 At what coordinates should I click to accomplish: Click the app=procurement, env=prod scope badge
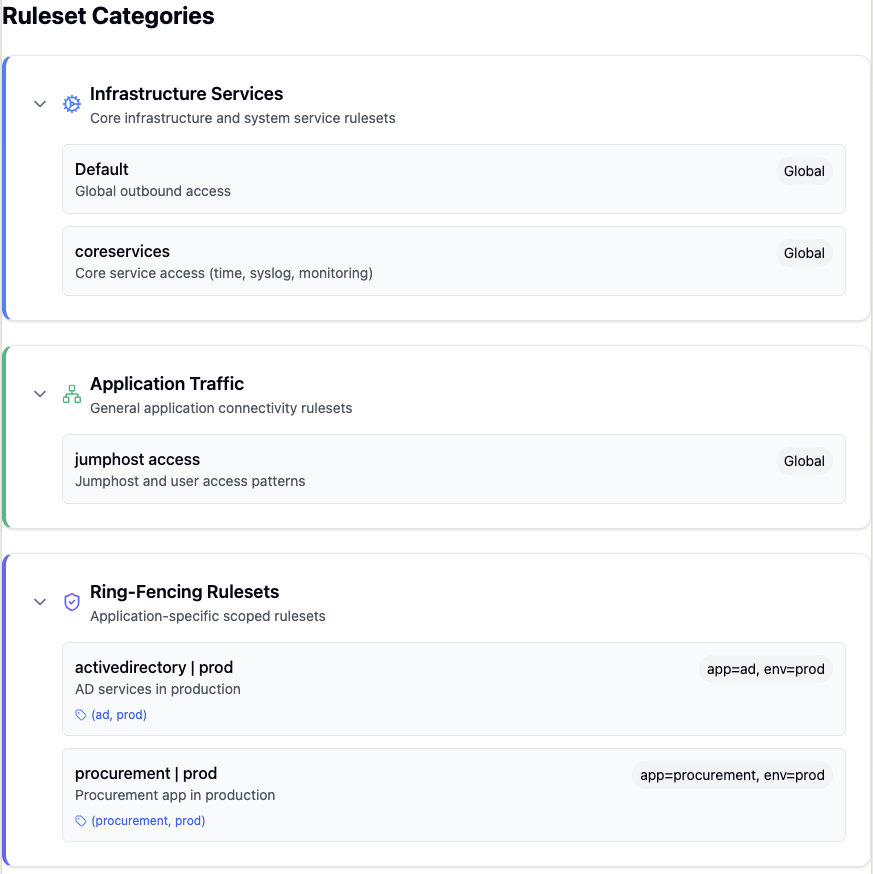click(x=732, y=775)
